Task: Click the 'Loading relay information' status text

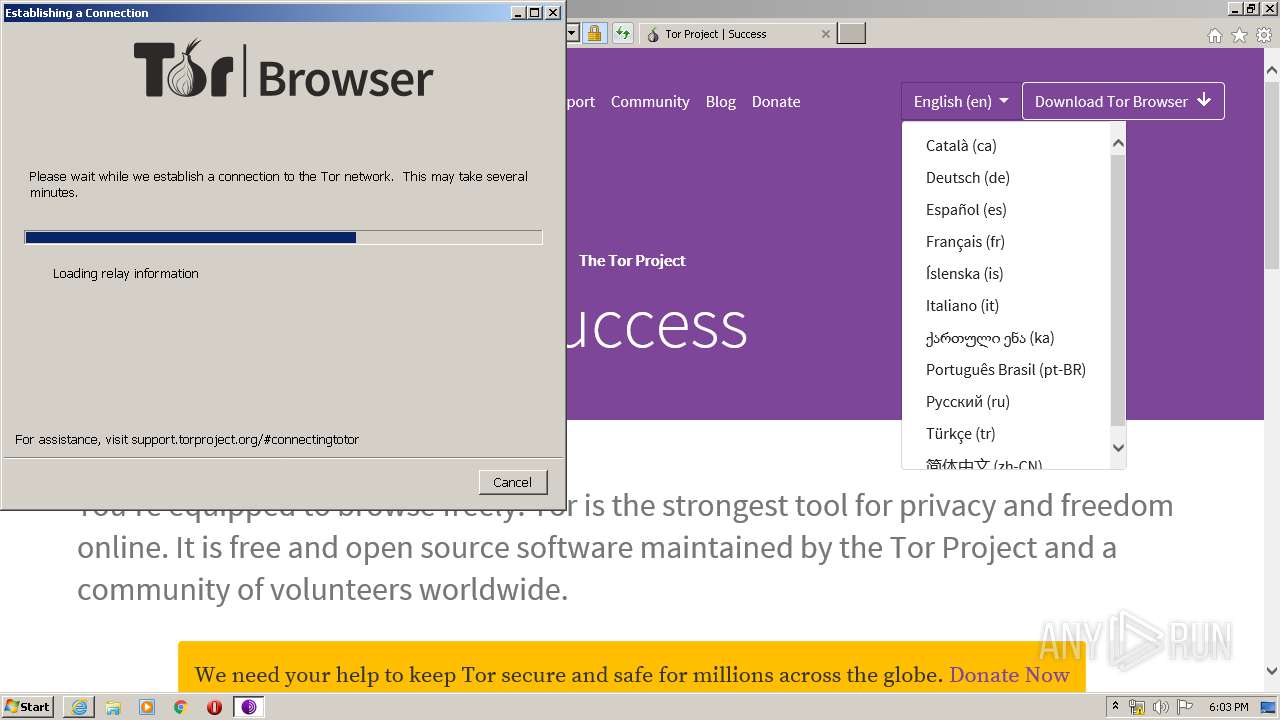Action: (126, 273)
